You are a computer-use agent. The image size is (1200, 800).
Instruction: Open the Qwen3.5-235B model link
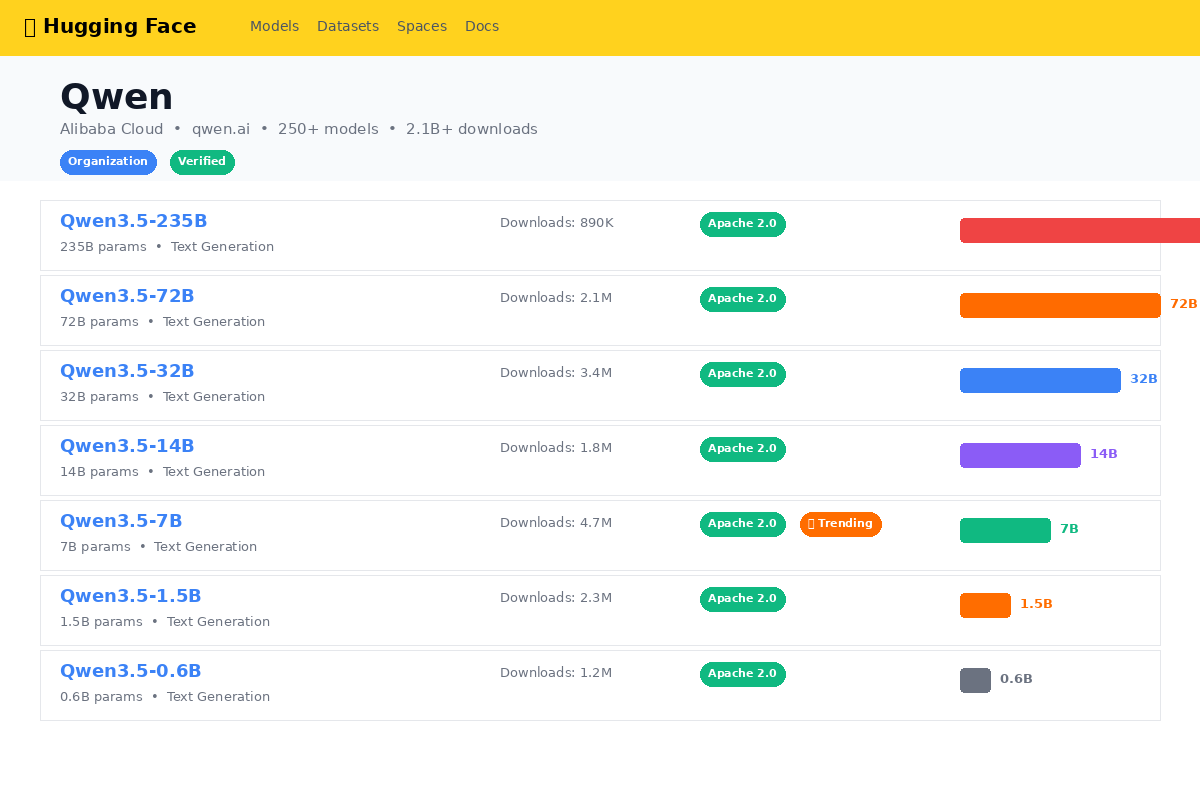(133, 222)
